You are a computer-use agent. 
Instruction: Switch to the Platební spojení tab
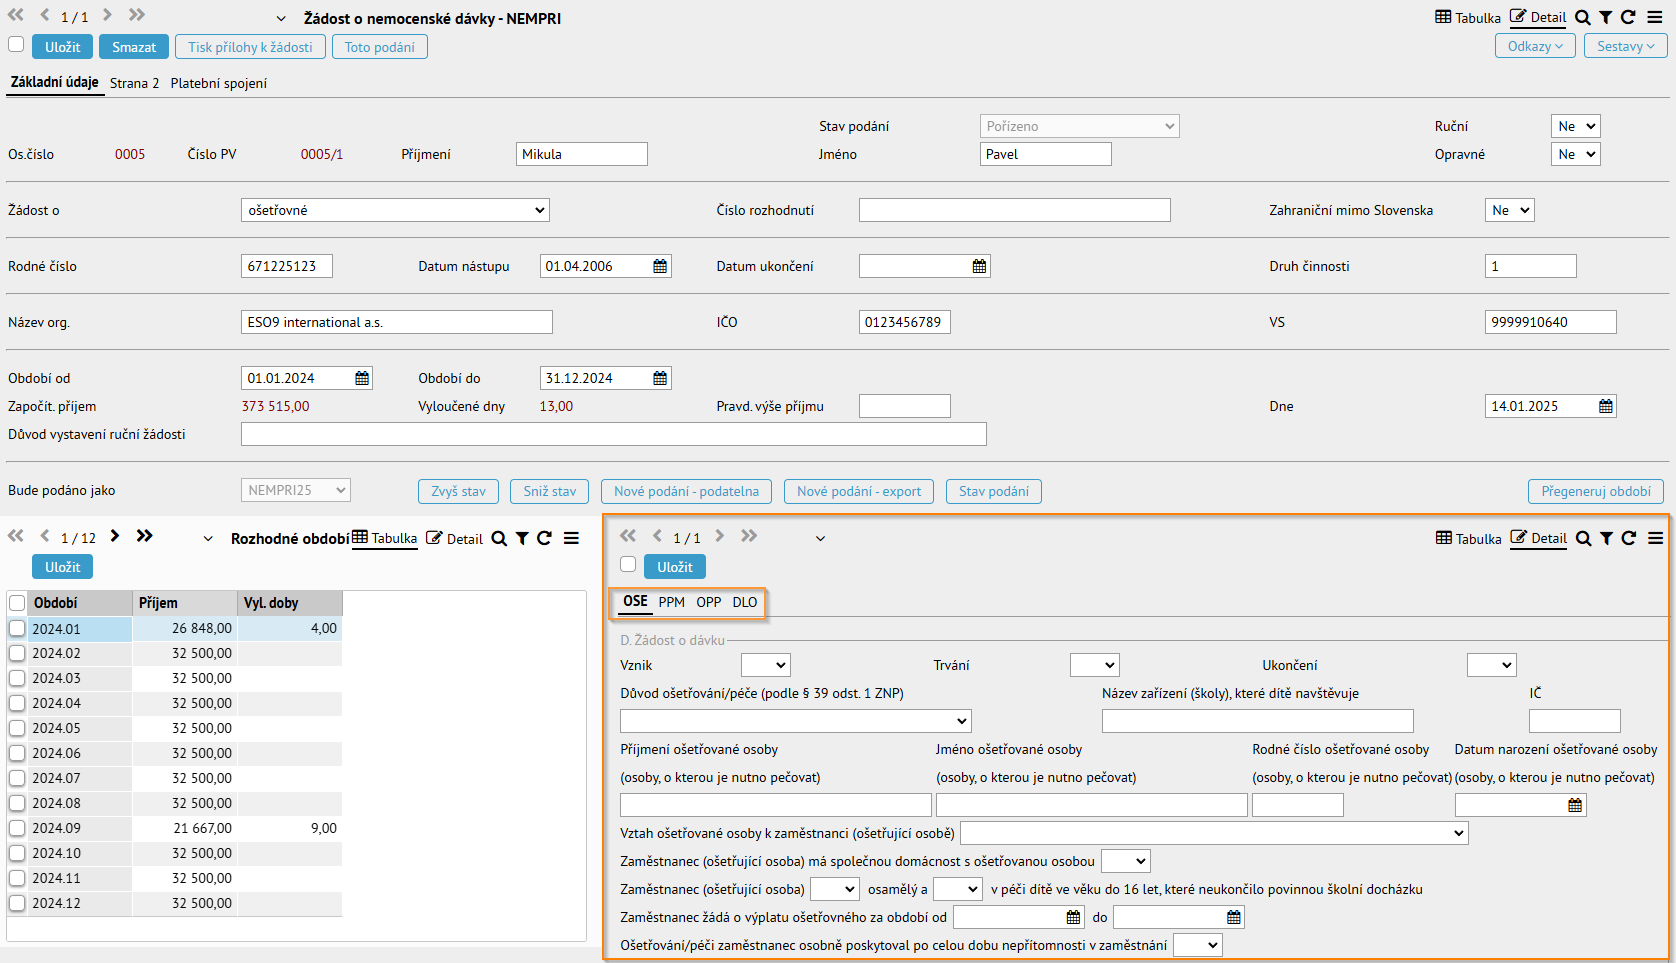point(219,83)
